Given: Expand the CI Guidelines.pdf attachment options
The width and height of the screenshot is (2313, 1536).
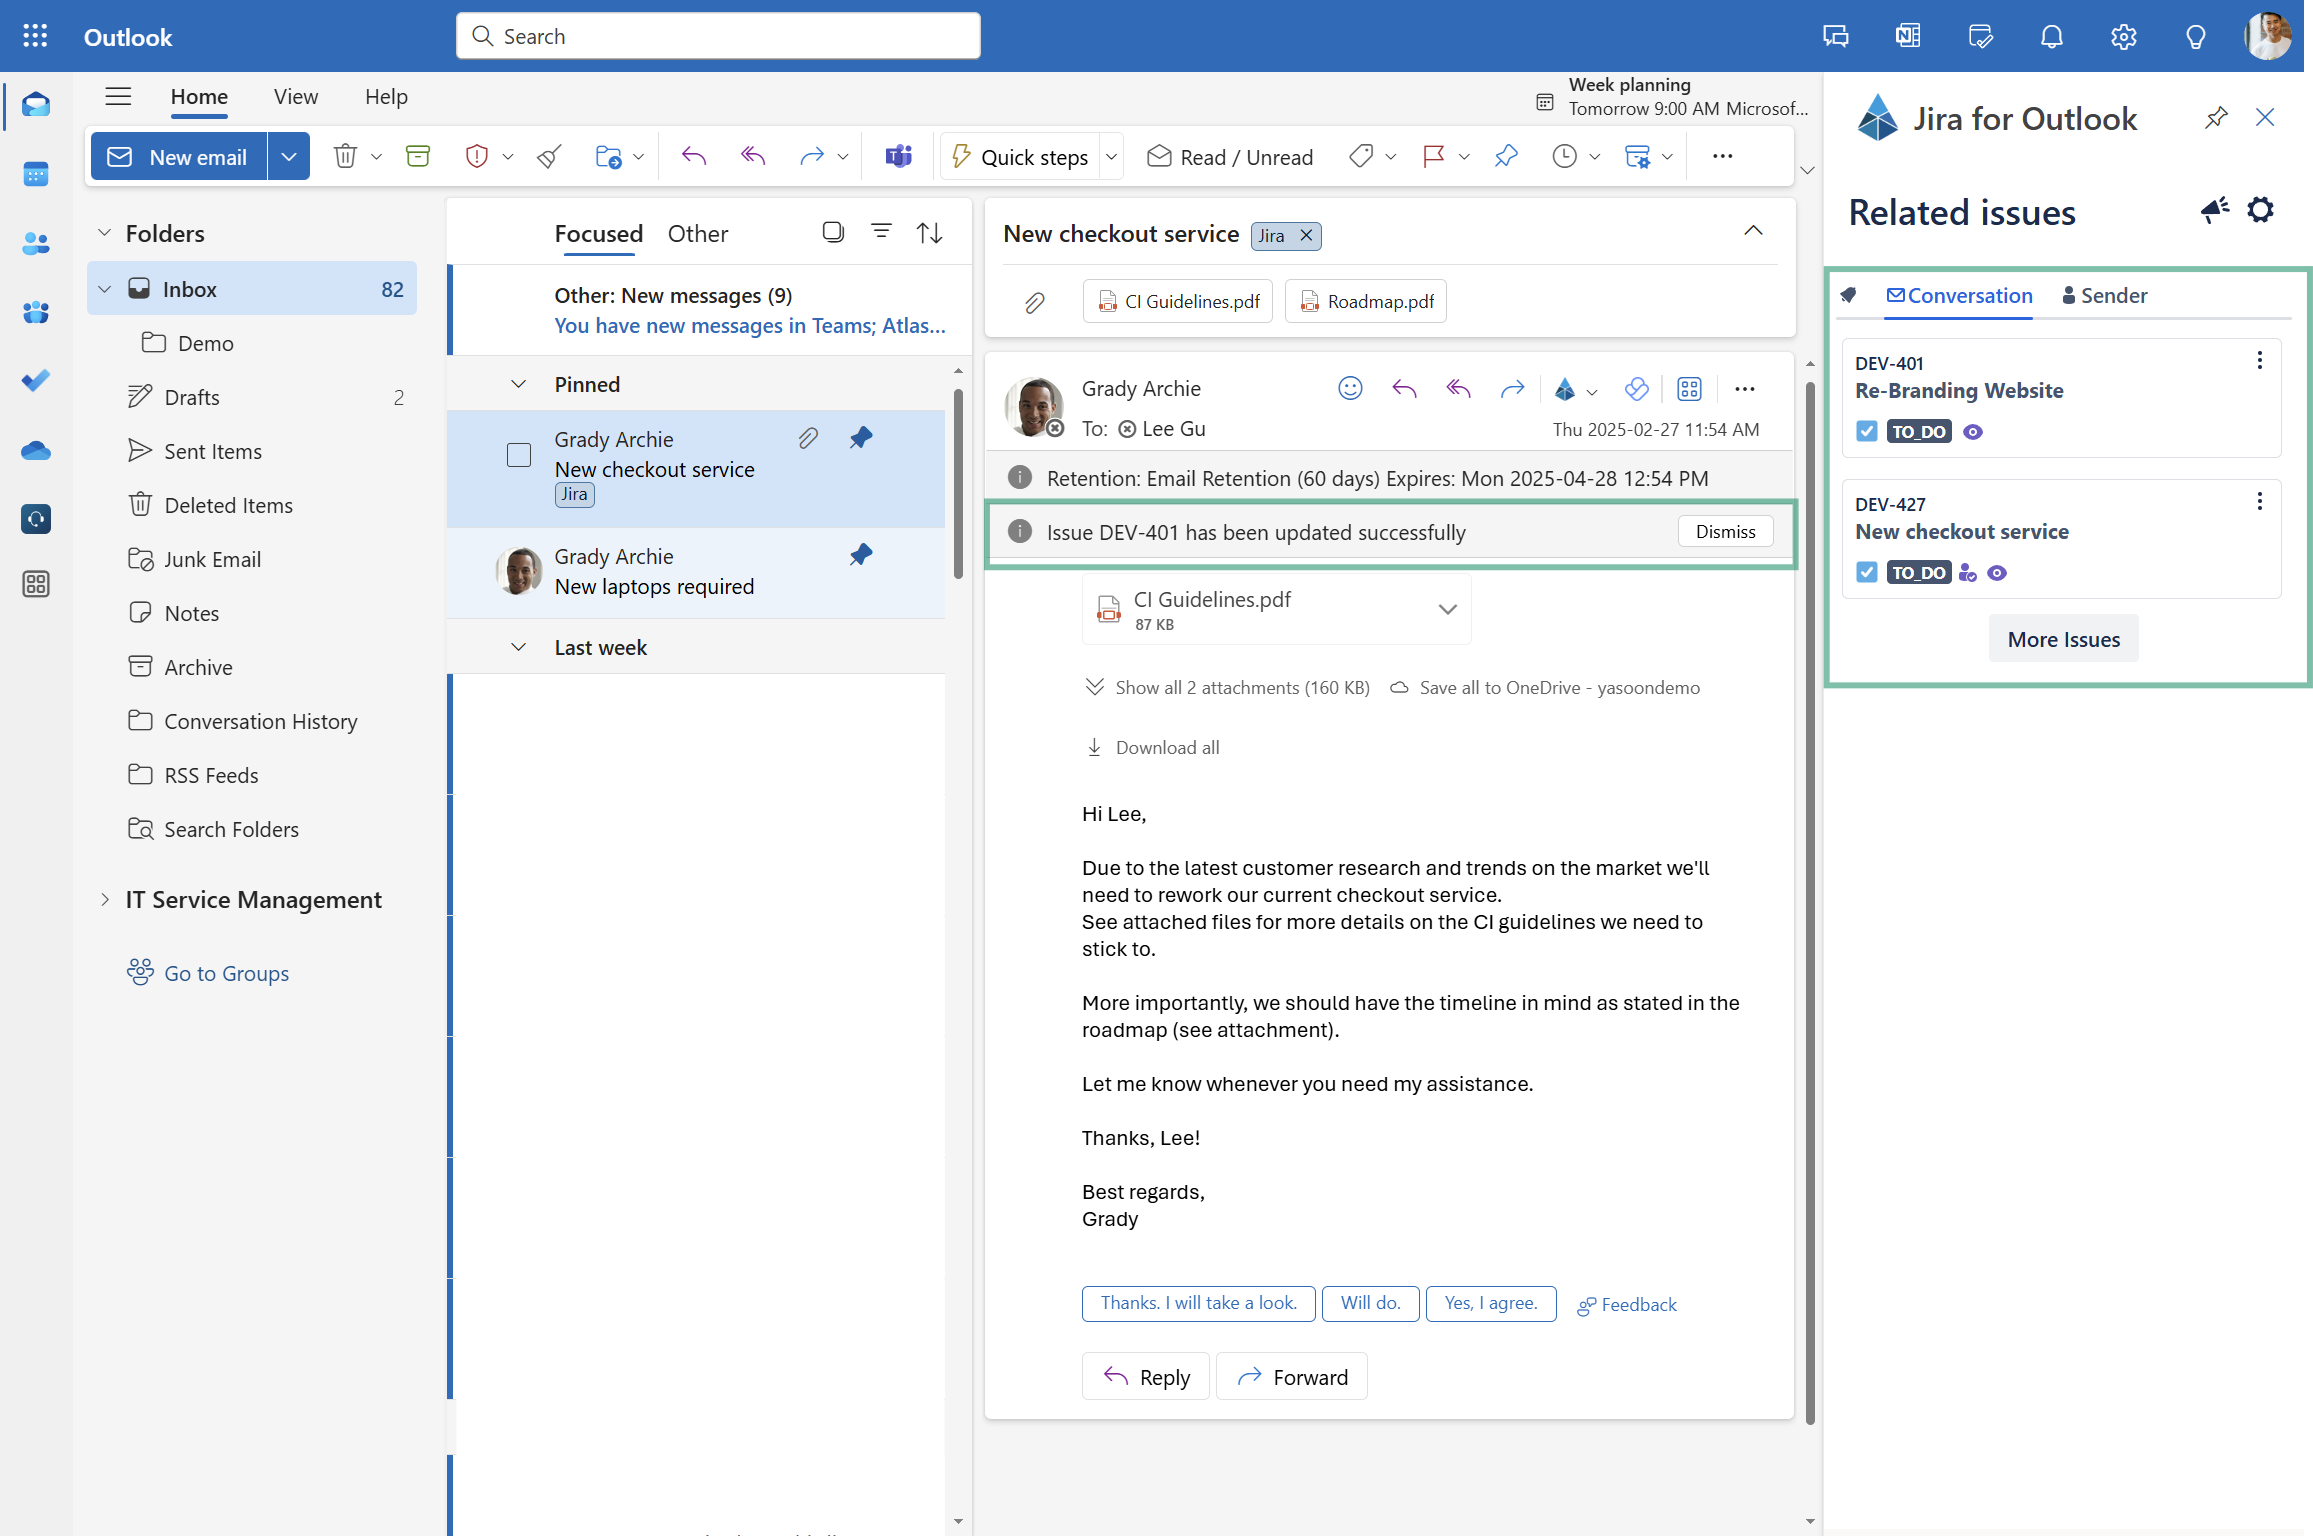Looking at the screenshot, I should coord(1447,609).
